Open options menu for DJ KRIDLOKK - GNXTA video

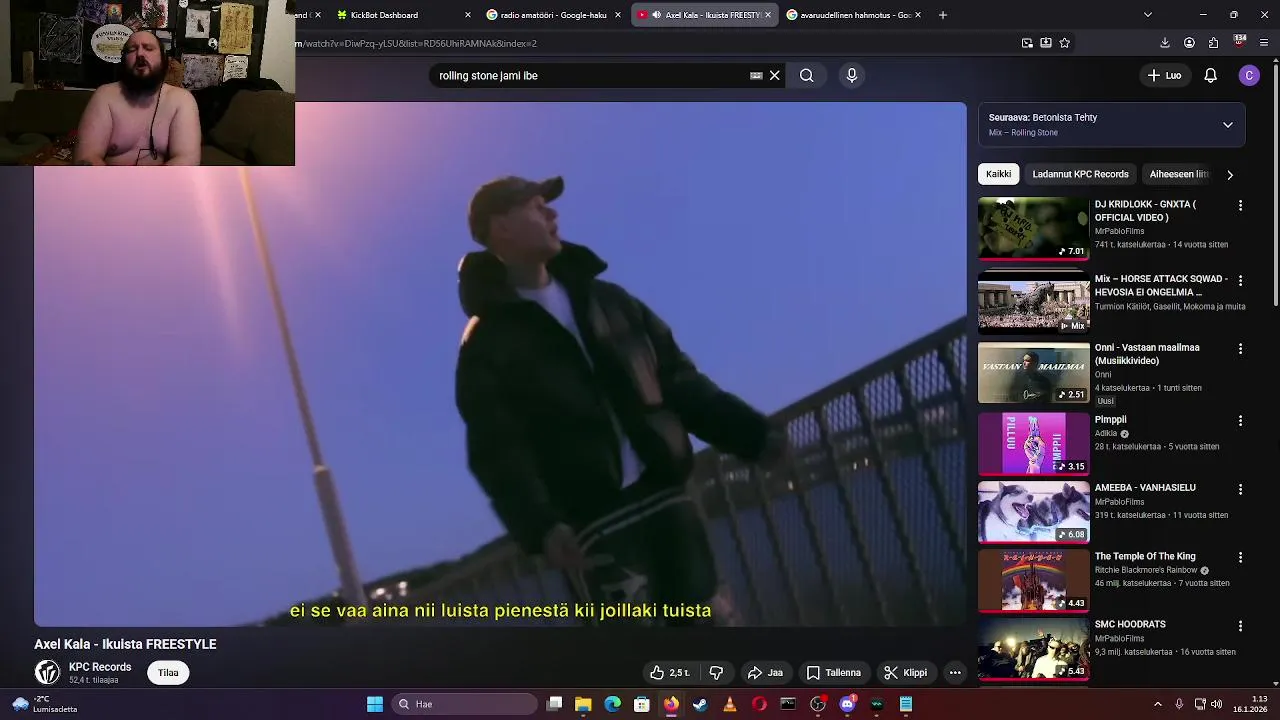pyautogui.click(x=1240, y=205)
